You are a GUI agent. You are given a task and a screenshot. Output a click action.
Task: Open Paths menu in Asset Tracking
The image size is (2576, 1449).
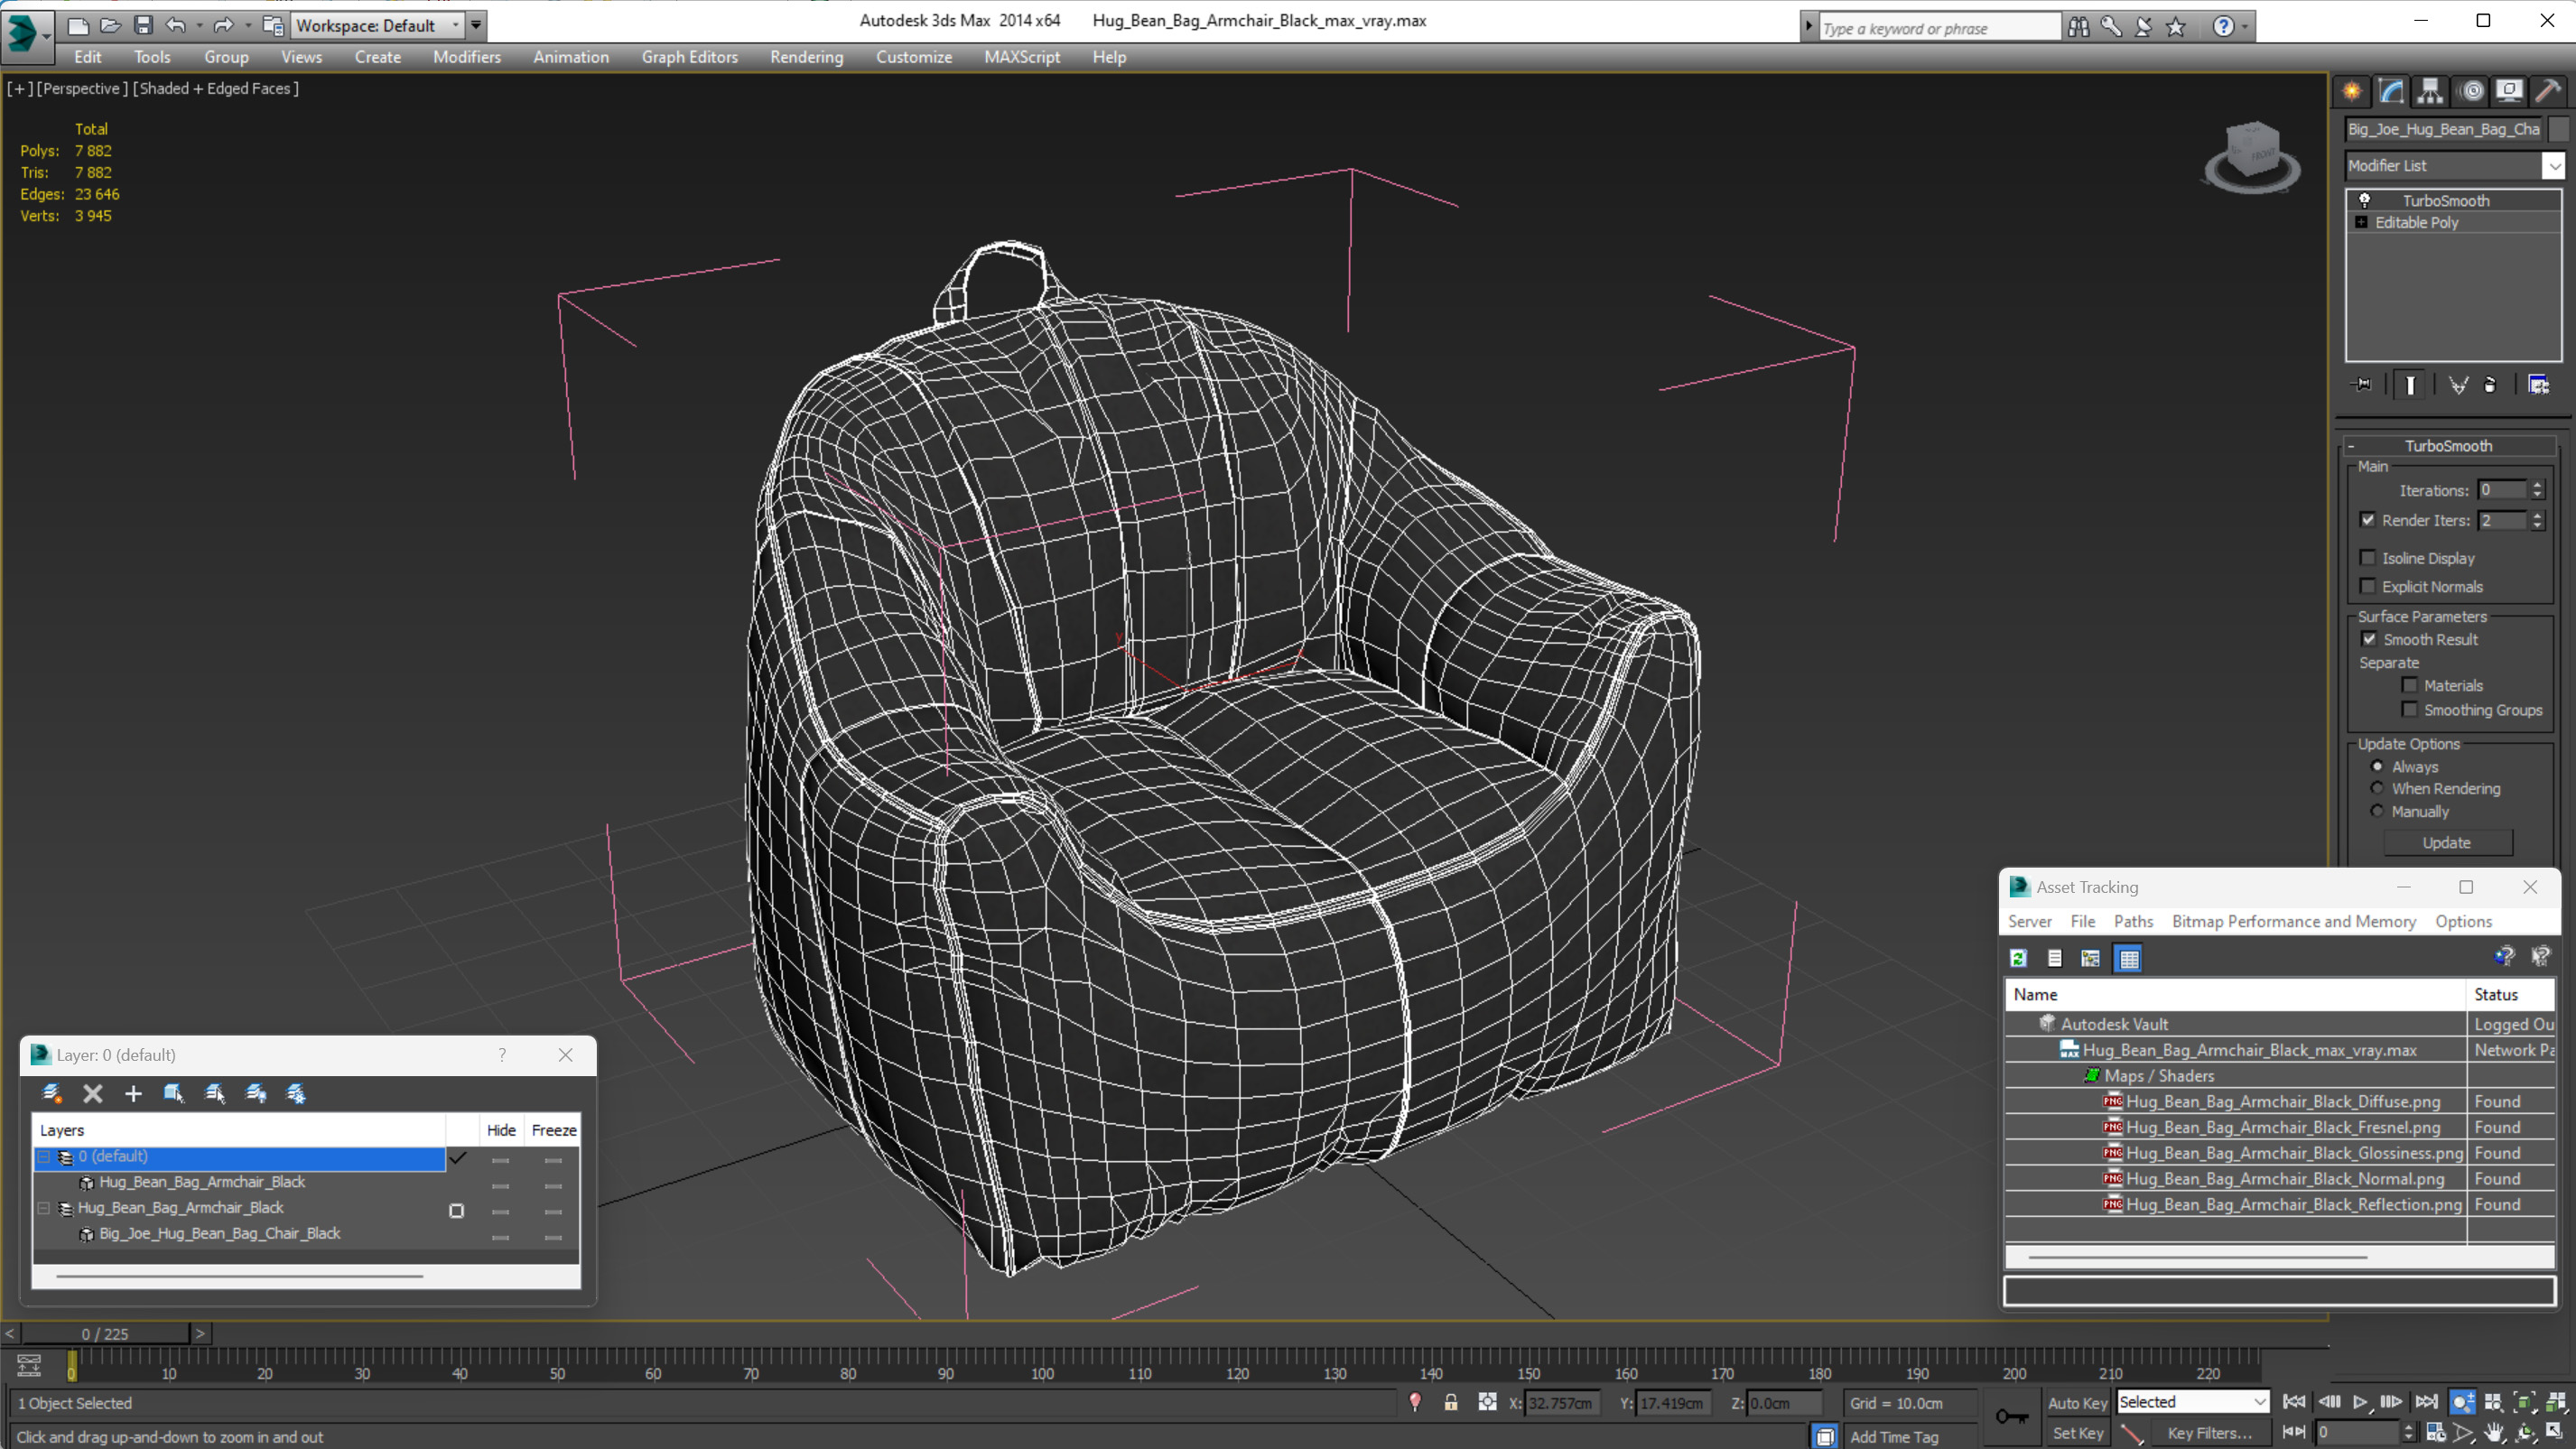coord(2133,921)
